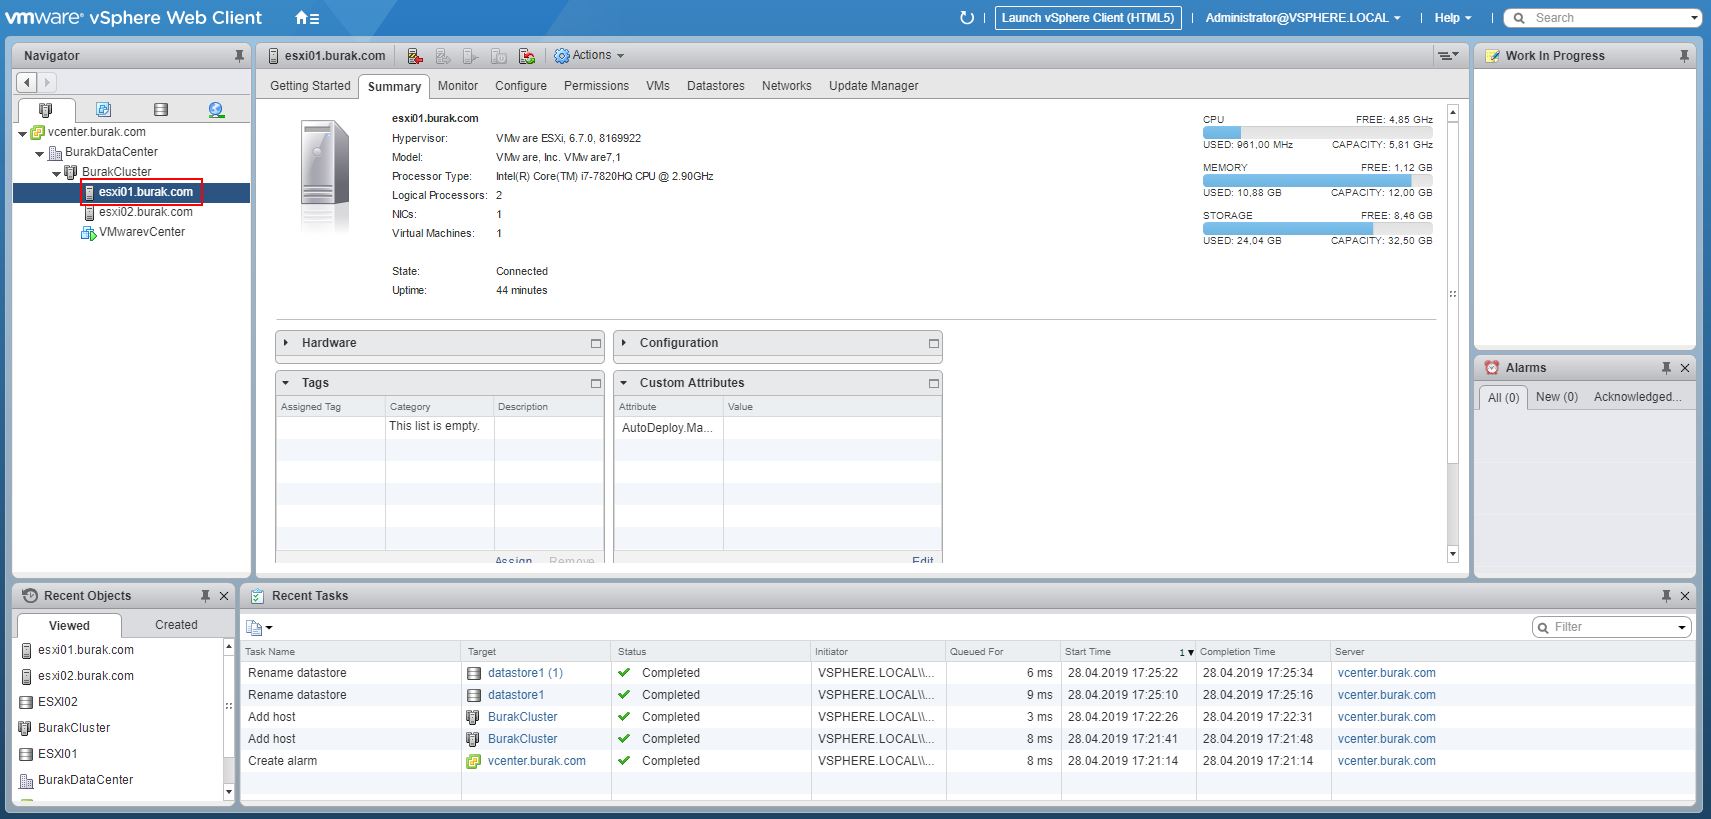
Task: Switch to Permissions tab
Action: [596, 86]
